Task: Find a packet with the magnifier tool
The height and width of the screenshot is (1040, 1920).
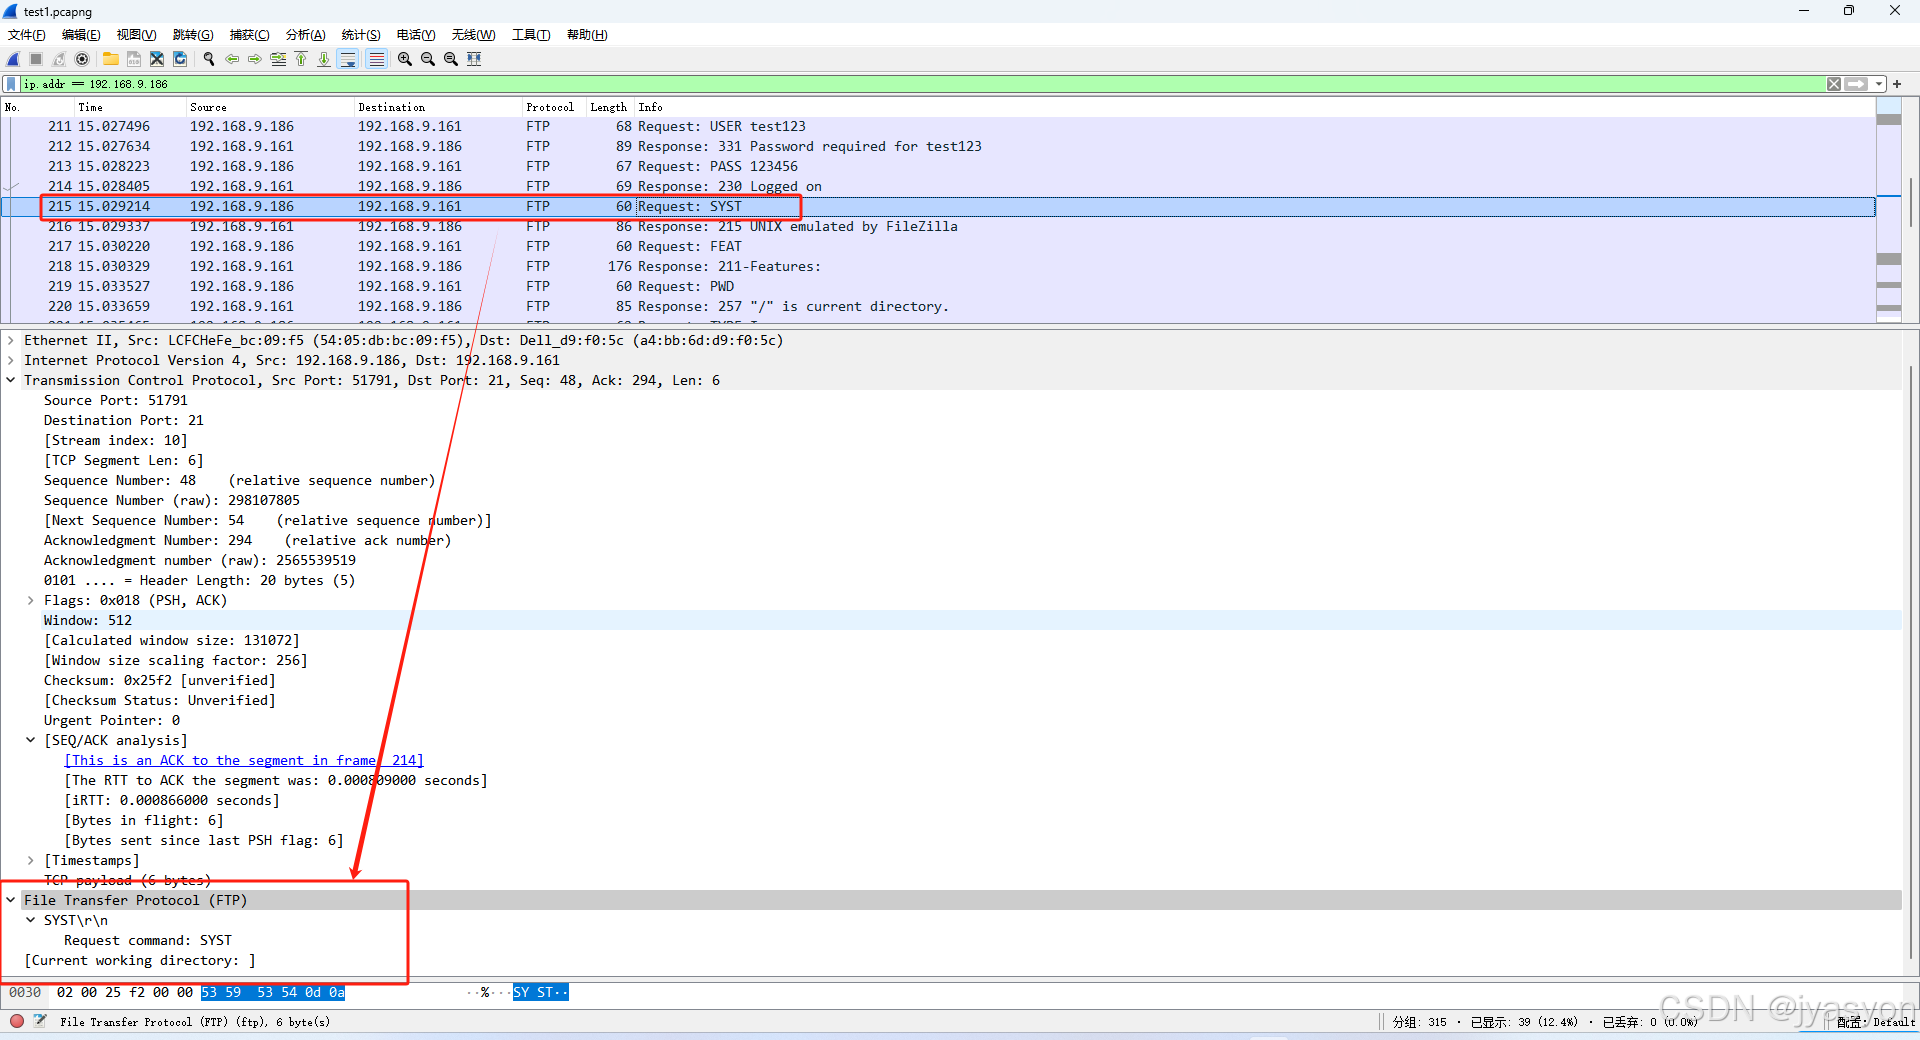Action: pos(208,59)
